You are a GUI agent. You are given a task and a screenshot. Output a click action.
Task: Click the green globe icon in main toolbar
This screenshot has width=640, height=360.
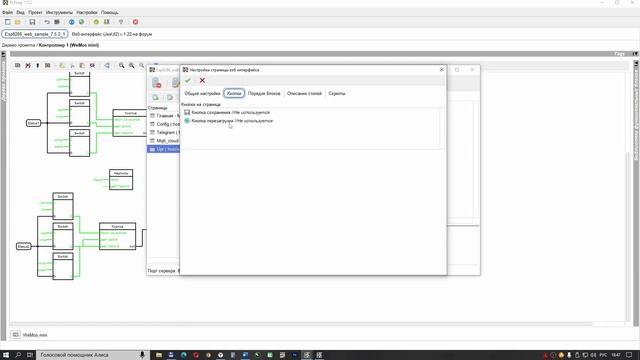pos(82,22)
